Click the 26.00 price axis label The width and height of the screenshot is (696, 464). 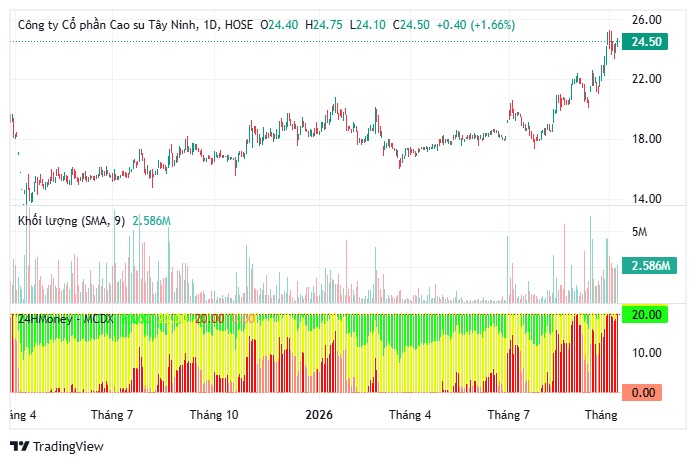click(x=647, y=20)
